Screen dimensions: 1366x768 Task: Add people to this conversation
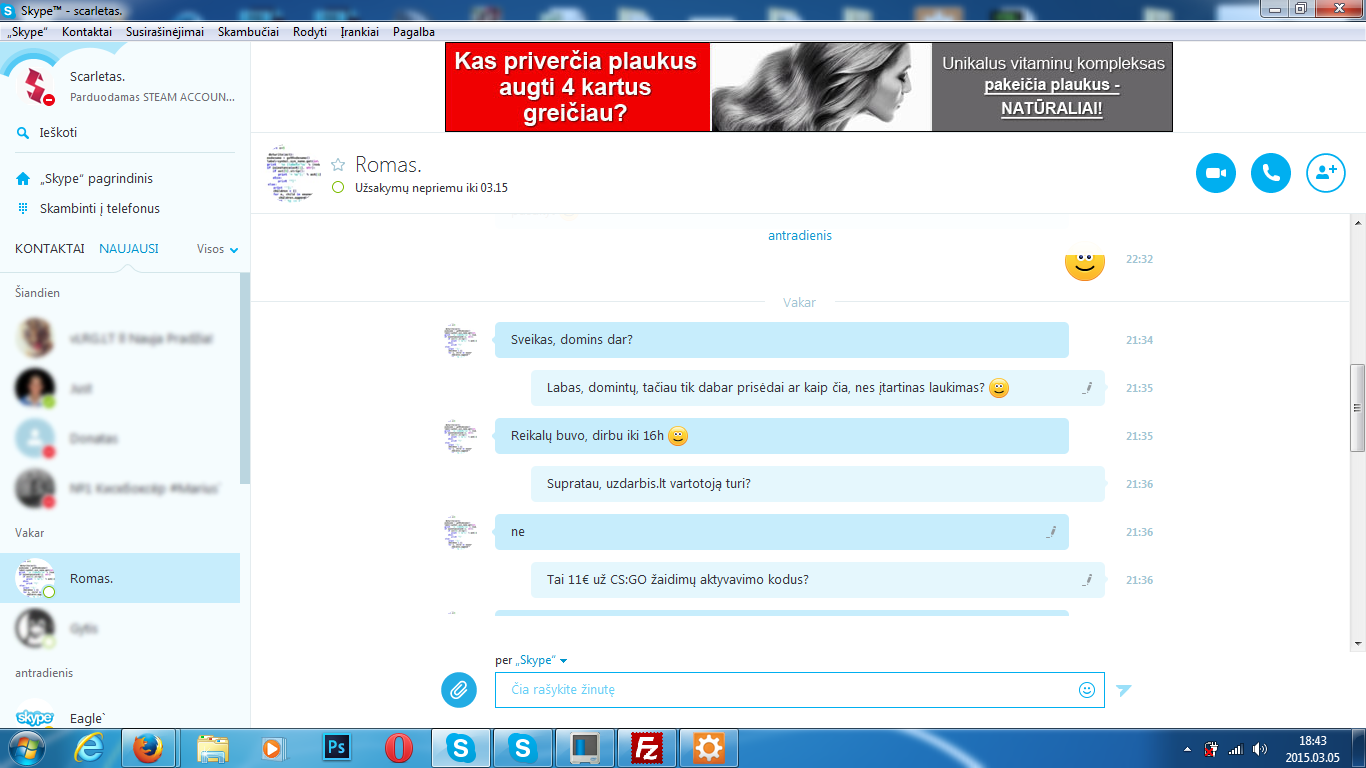pyautogui.click(x=1326, y=173)
